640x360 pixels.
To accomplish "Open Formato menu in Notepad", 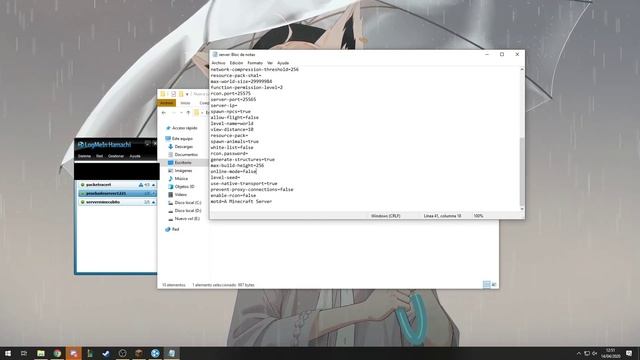I will [x=255, y=63].
